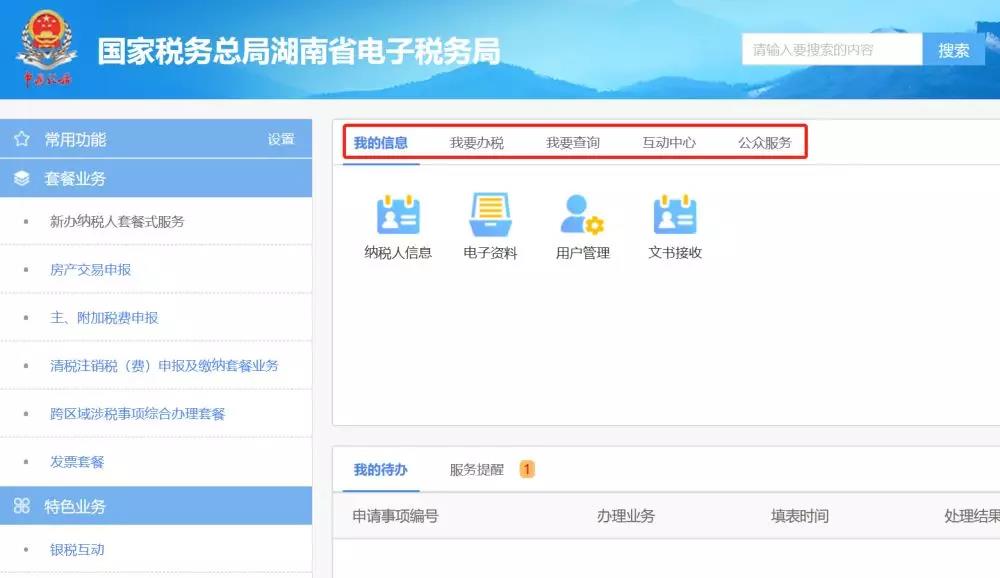
Task: Switch to the 我要查询 tab
Action: point(573,143)
